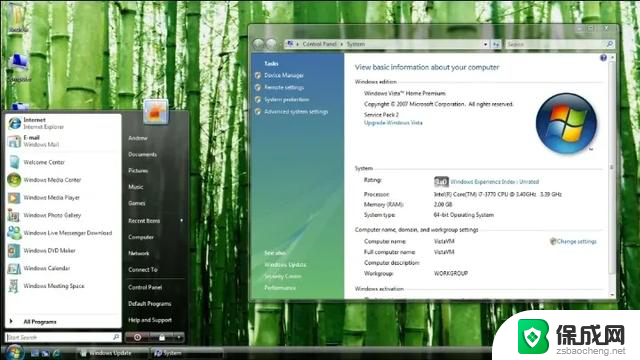
Task: Click the rating score badge icon
Action: (441, 182)
